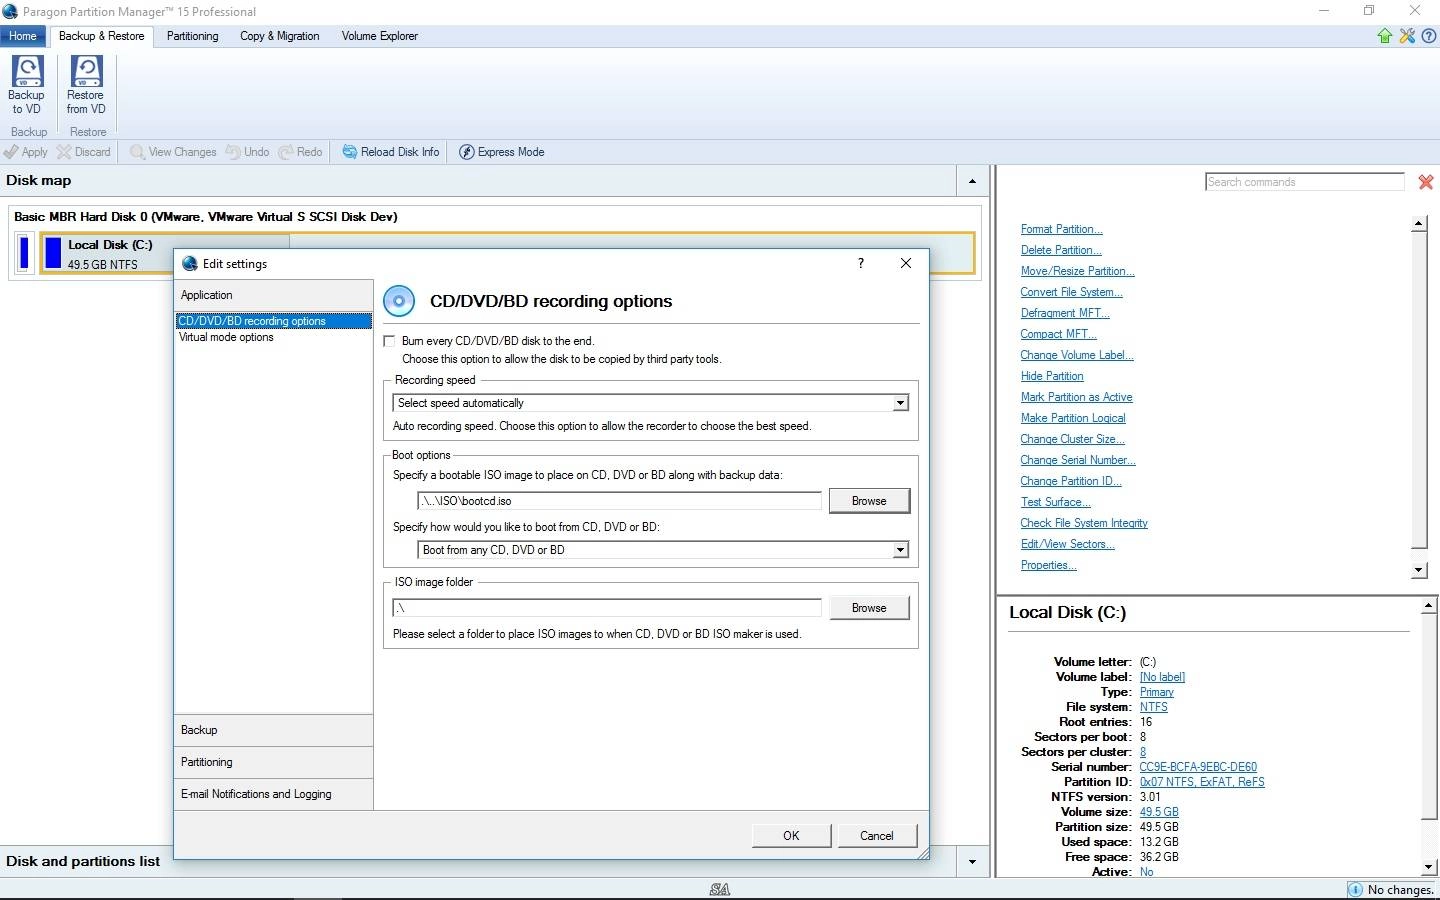Click the Test Surface link
The image size is (1440, 900).
1055,502
